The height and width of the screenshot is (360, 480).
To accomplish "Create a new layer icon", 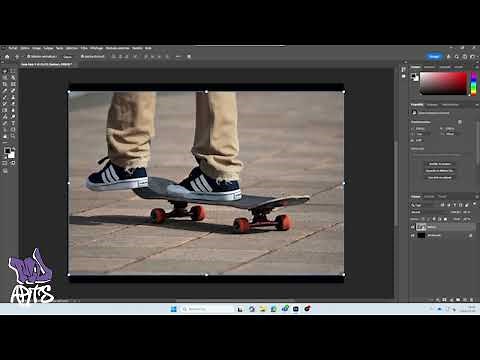I will tap(465, 300).
